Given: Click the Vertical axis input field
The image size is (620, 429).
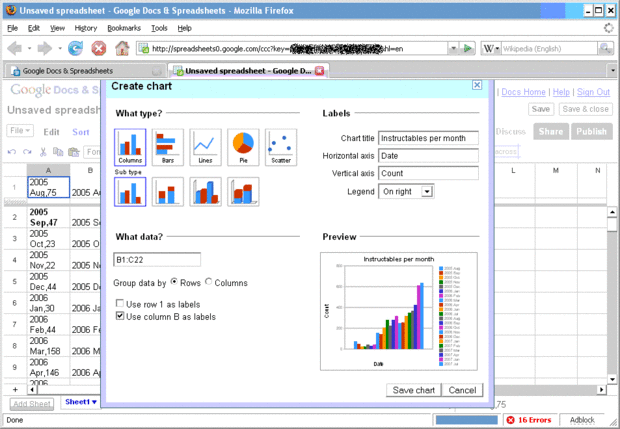Looking at the screenshot, I should pos(428,173).
